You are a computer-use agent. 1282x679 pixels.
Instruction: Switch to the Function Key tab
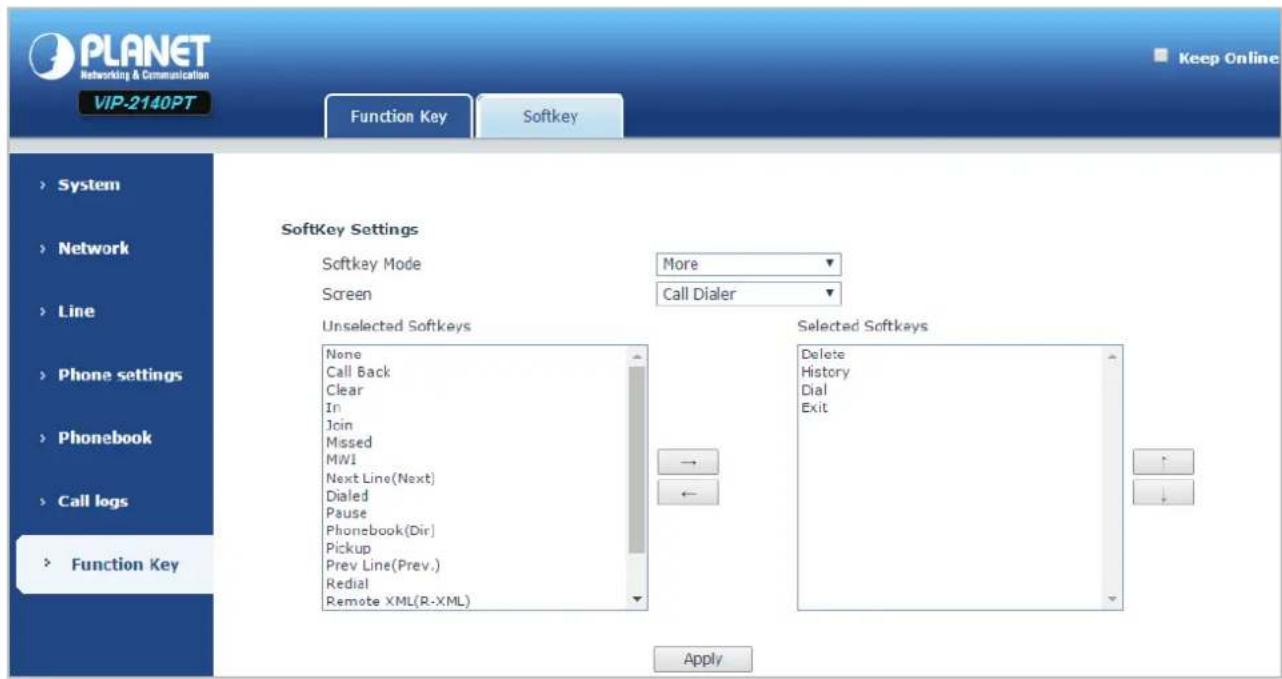point(398,117)
